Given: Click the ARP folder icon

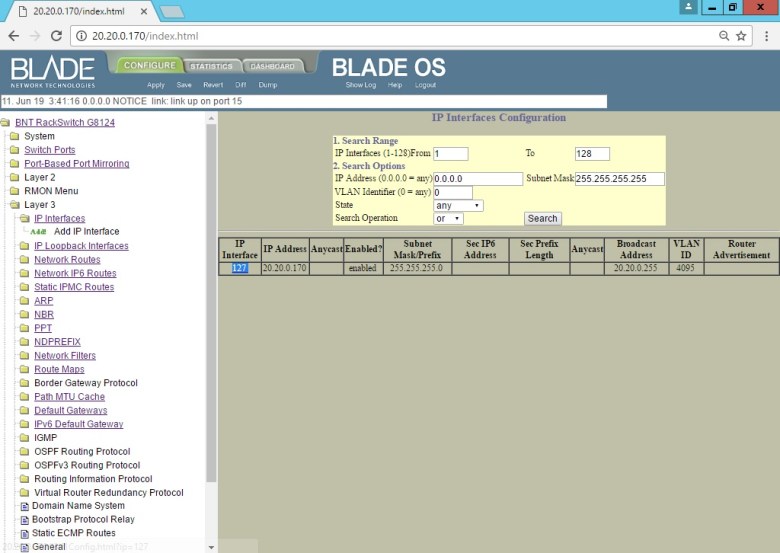Looking at the screenshot, I should (x=24, y=300).
